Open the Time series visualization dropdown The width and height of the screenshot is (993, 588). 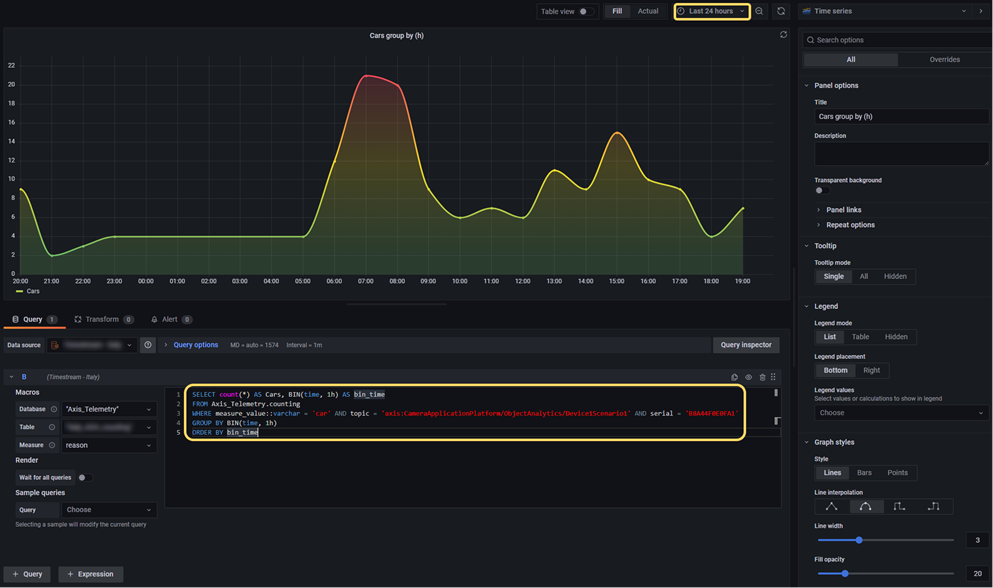[x=885, y=11]
